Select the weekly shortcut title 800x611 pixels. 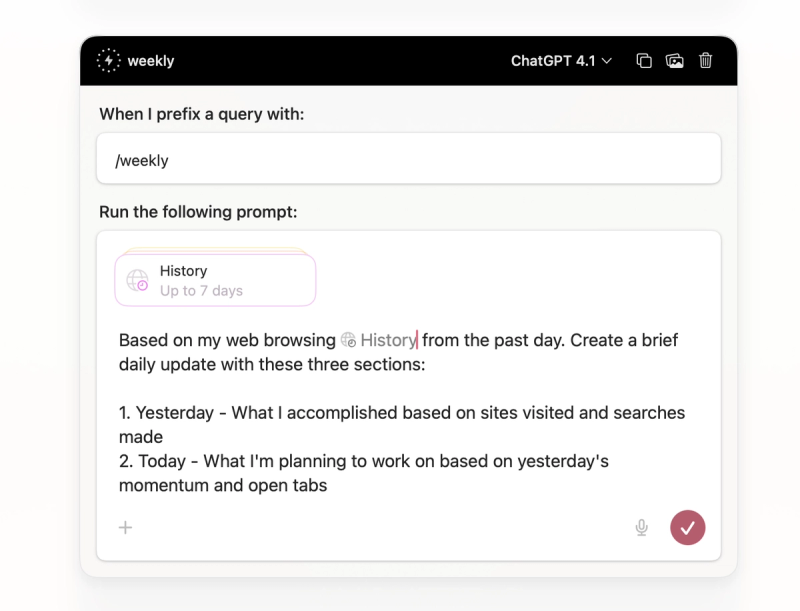(151, 61)
